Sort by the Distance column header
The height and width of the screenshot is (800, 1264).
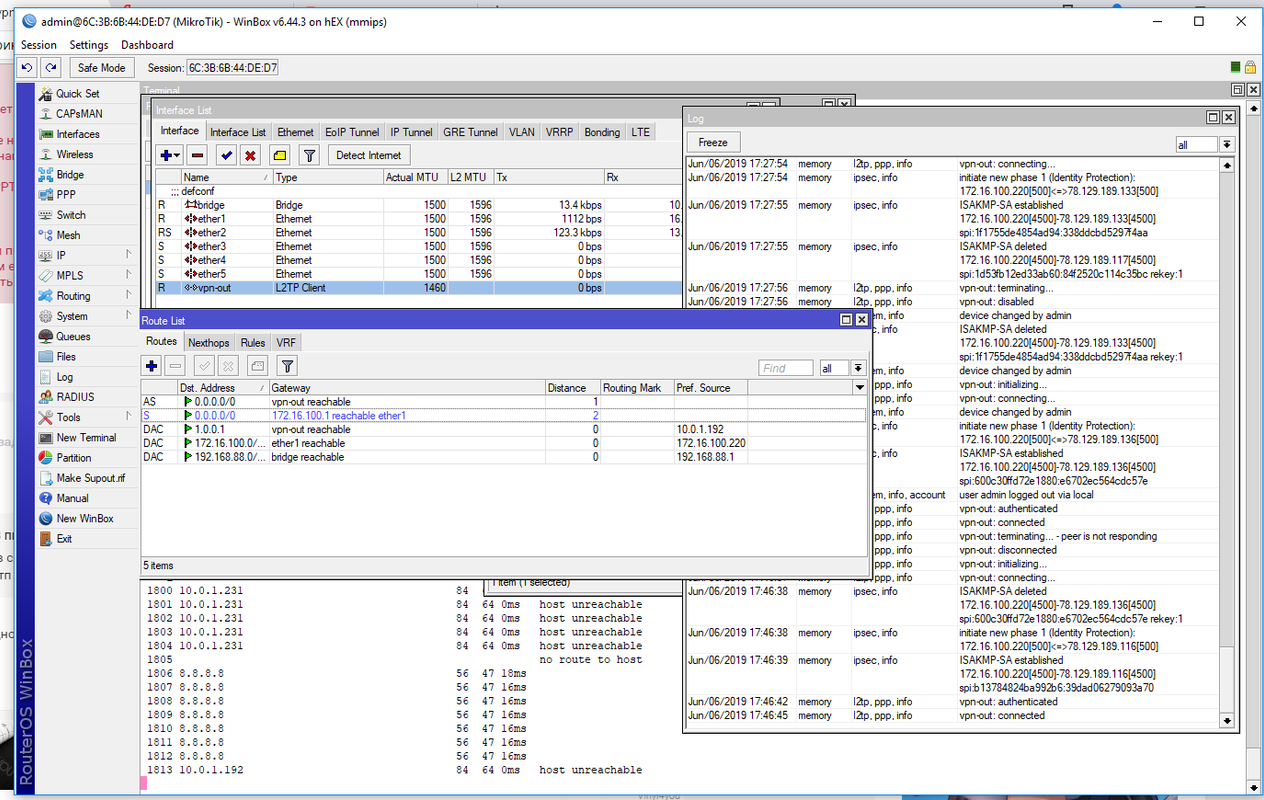[x=572, y=388]
